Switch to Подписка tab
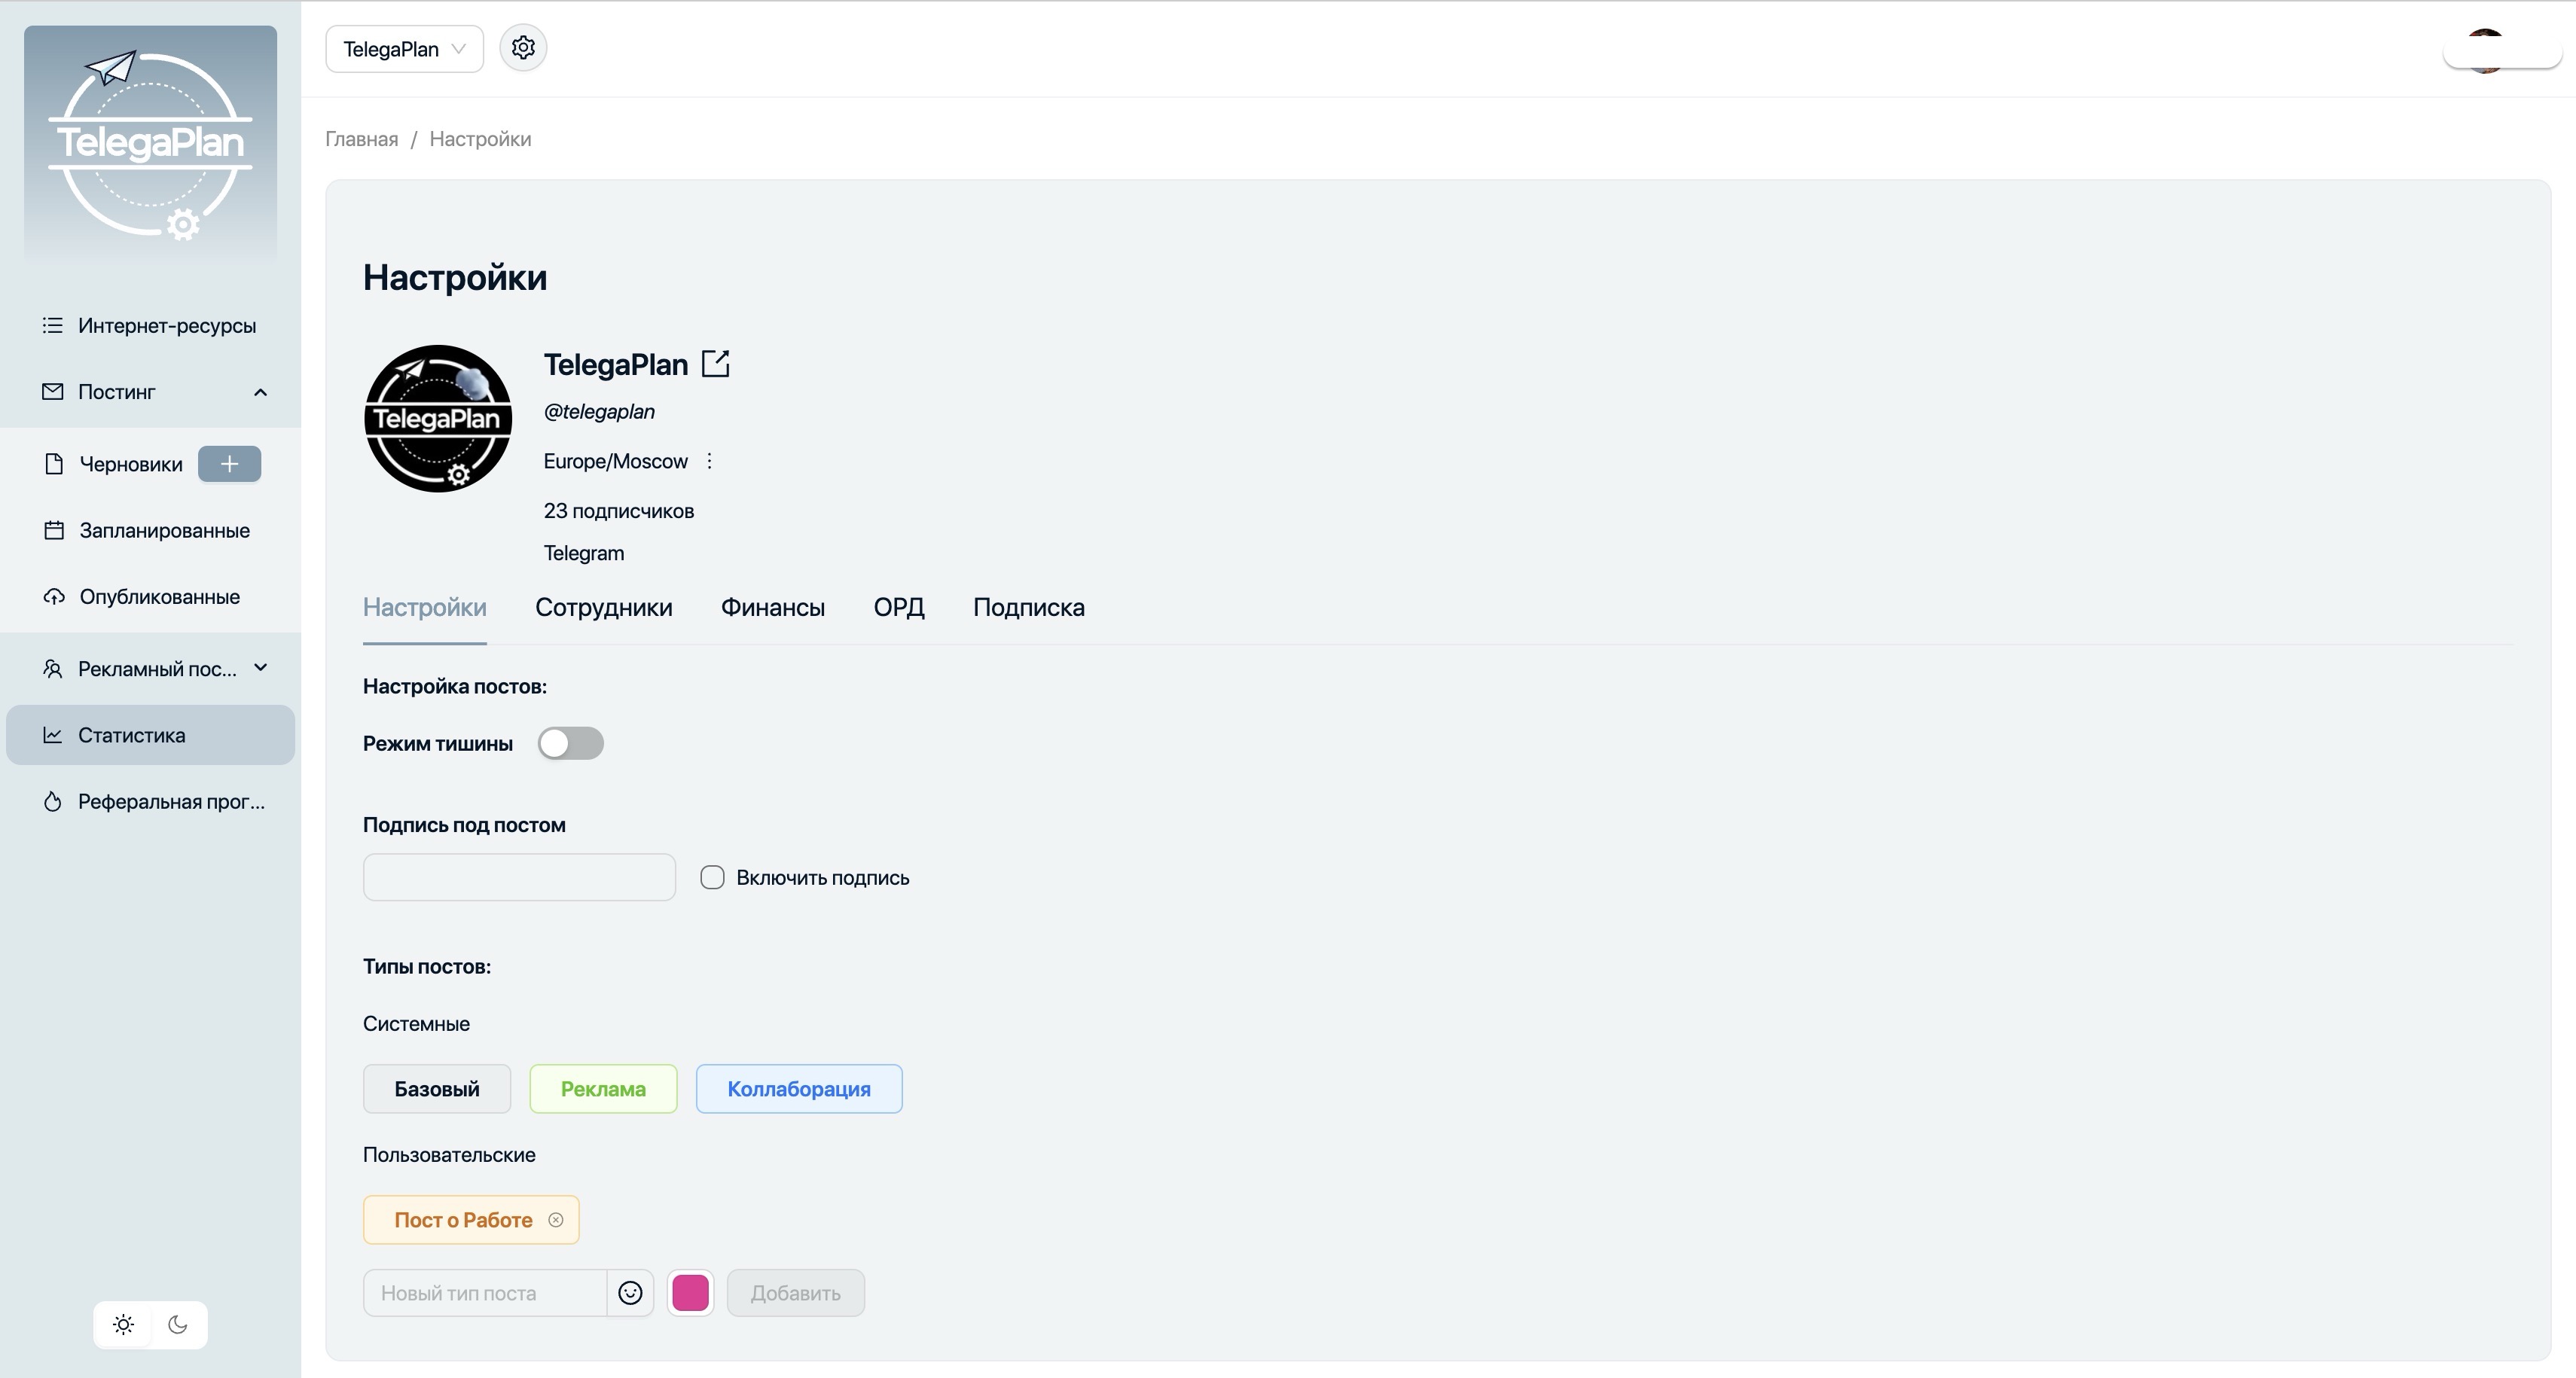Screen dimensions: 2576x1378 point(1029,608)
